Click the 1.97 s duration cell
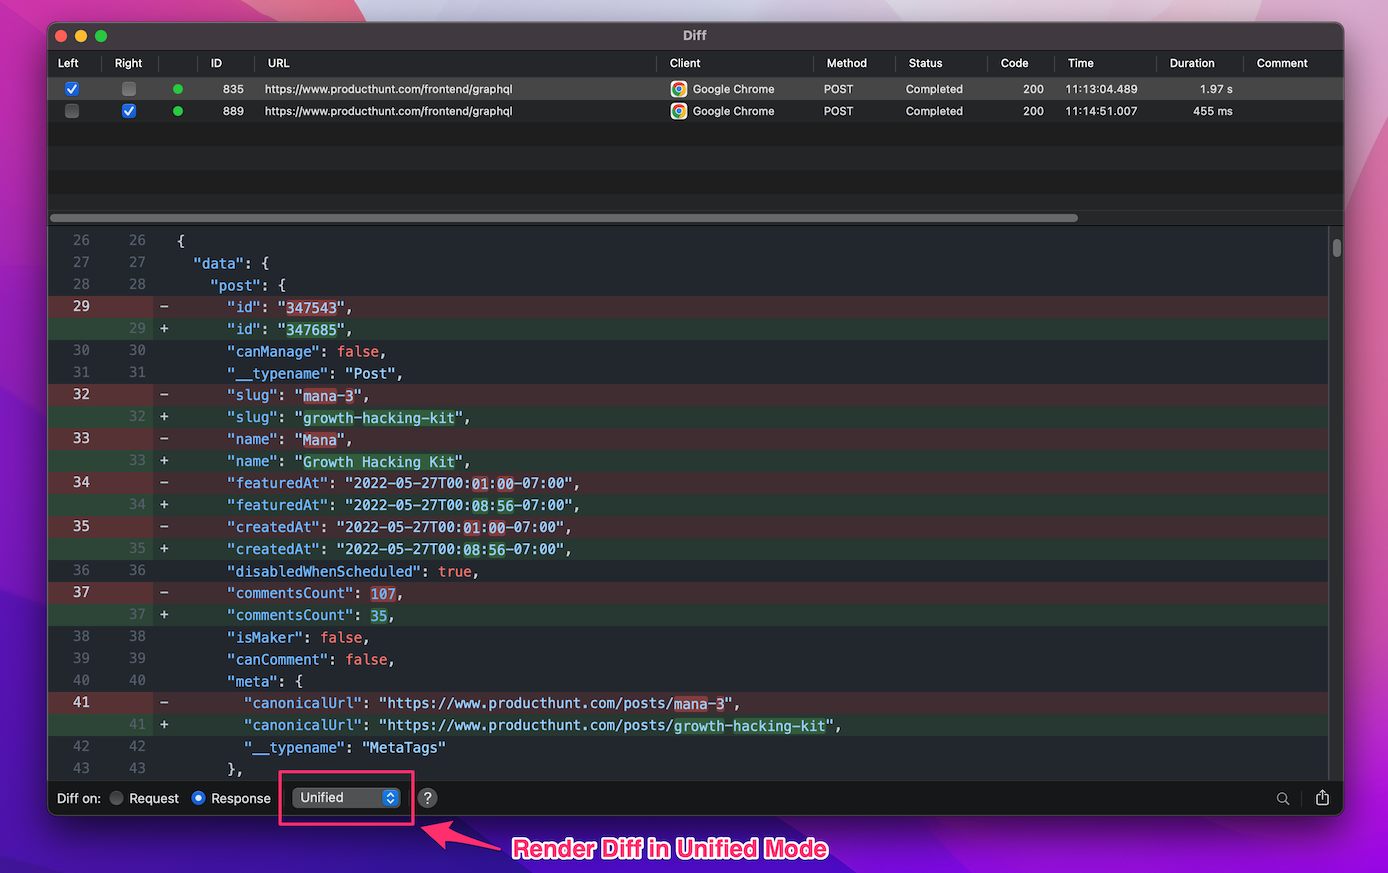The image size is (1388, 873). [1216, 89]
